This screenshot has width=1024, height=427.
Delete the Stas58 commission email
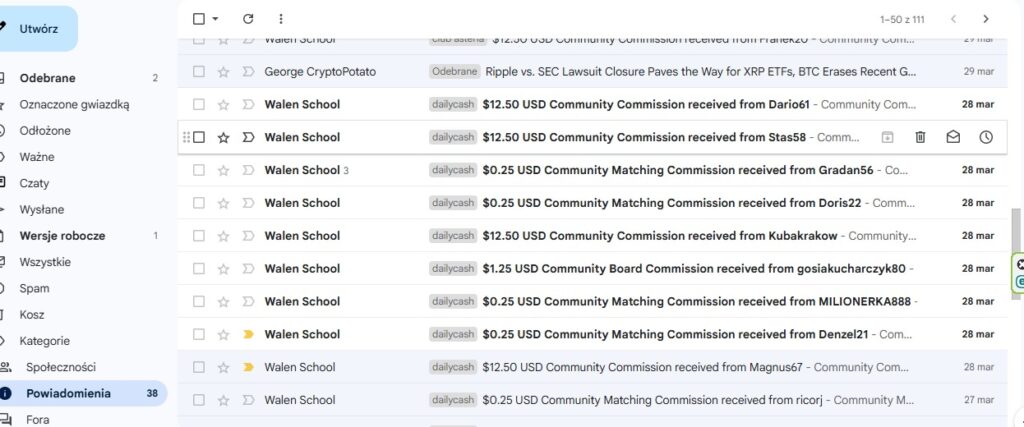click(x=921, y=137)
